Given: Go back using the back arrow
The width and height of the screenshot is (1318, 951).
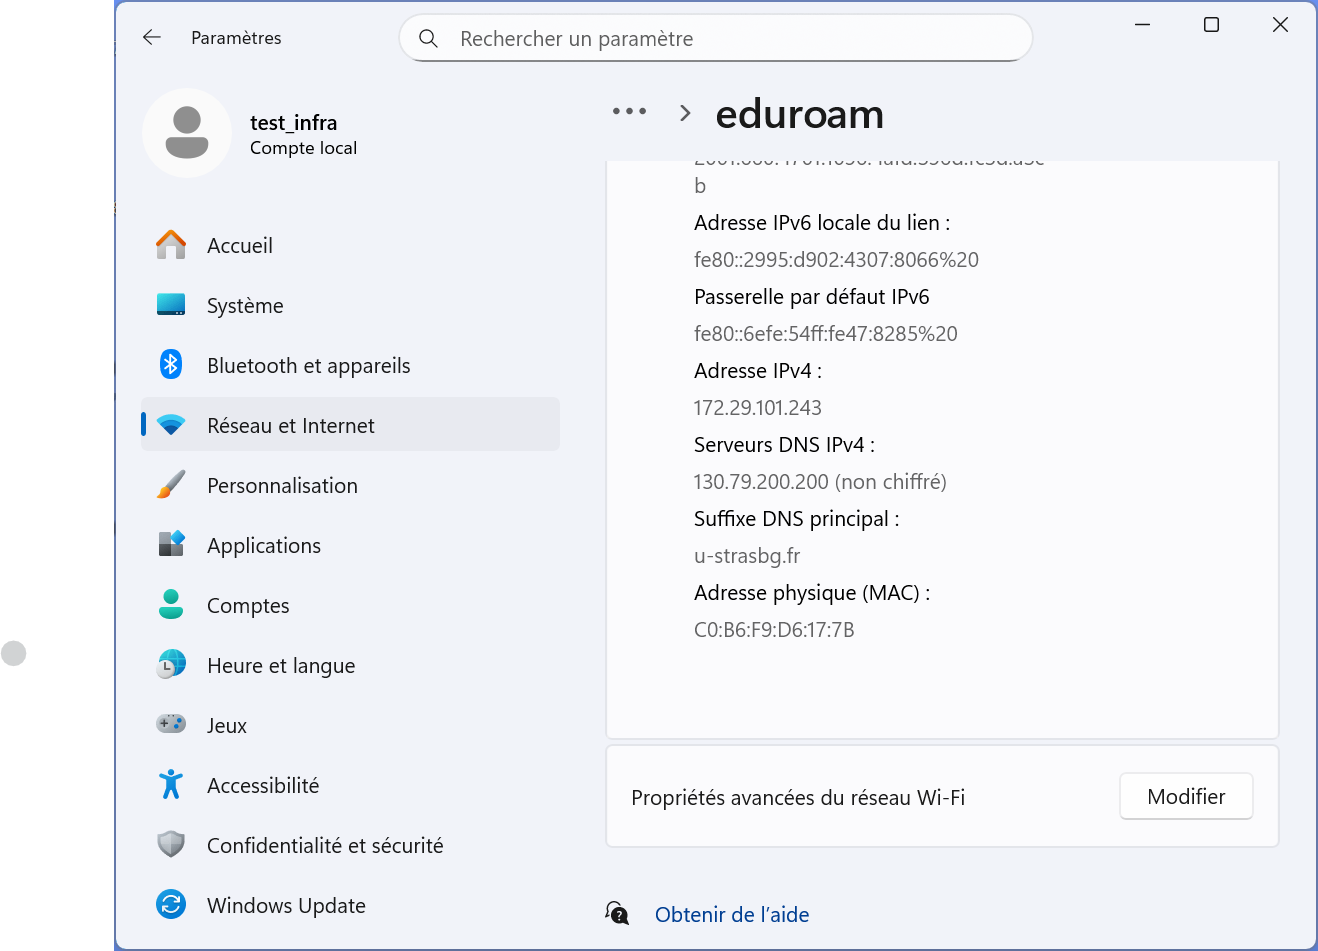Looking at the screenshot, I should point(152,38).
